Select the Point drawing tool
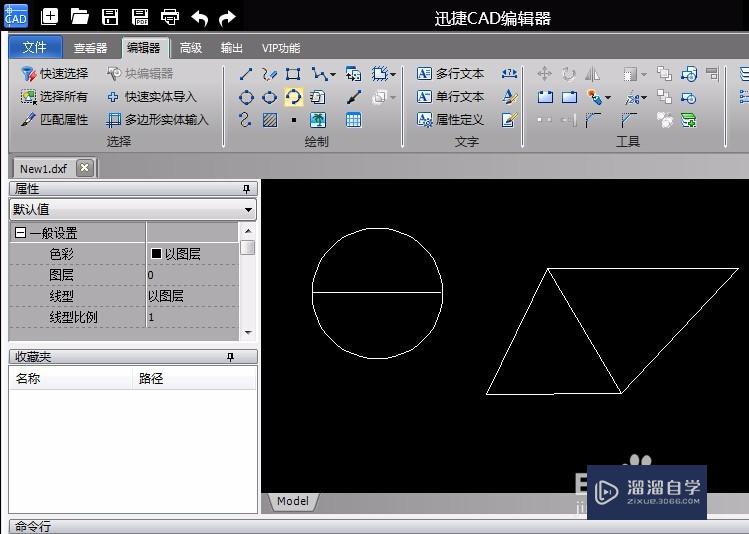 [x=294, y=120]
